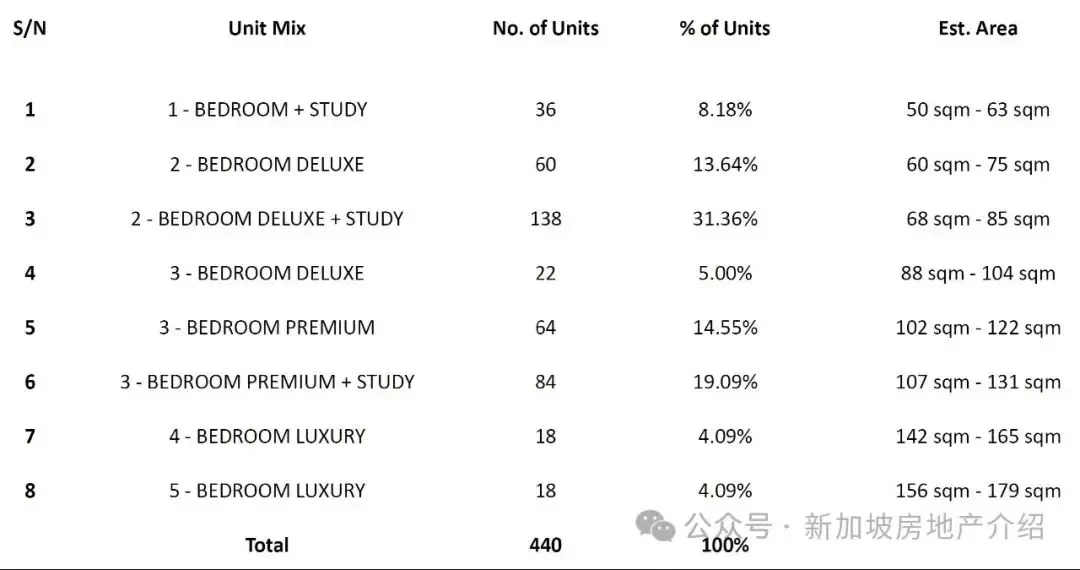Select the 2 - BEDROOM DELUXE cell
This screenshot has height=570, width=1080.
267,165
